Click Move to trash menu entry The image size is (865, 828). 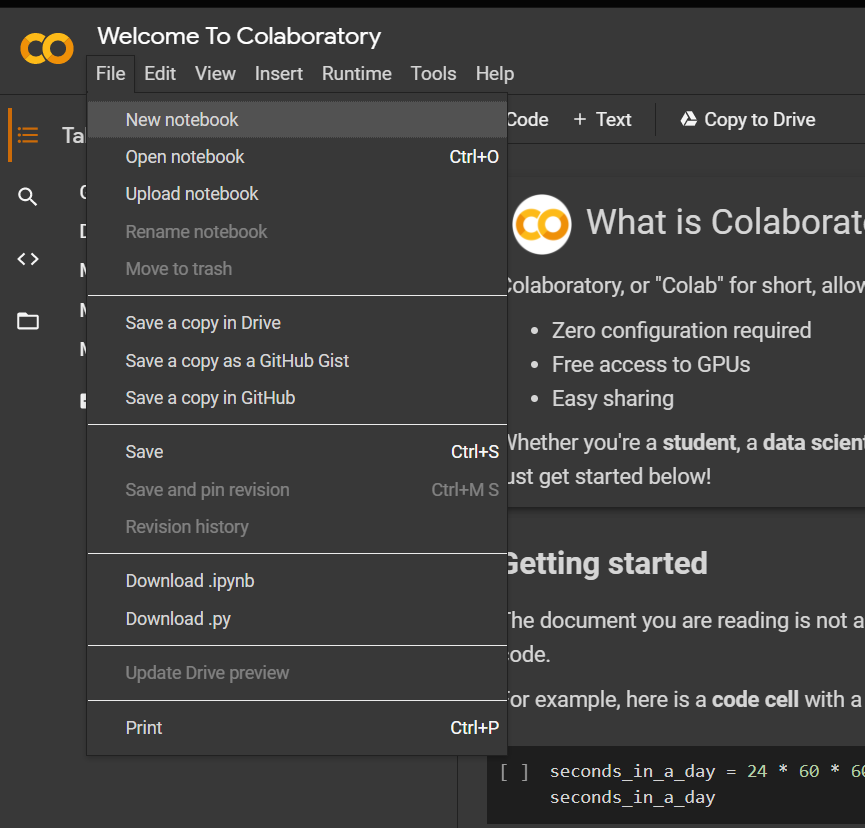297,269
